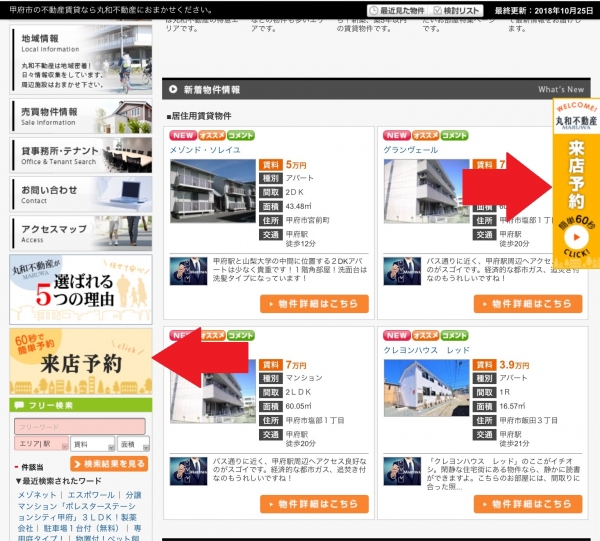The width and height of the screenshot is (600, 541).
Task: Open the エリア|駅 dropdown
Action: tap(41, 444)
